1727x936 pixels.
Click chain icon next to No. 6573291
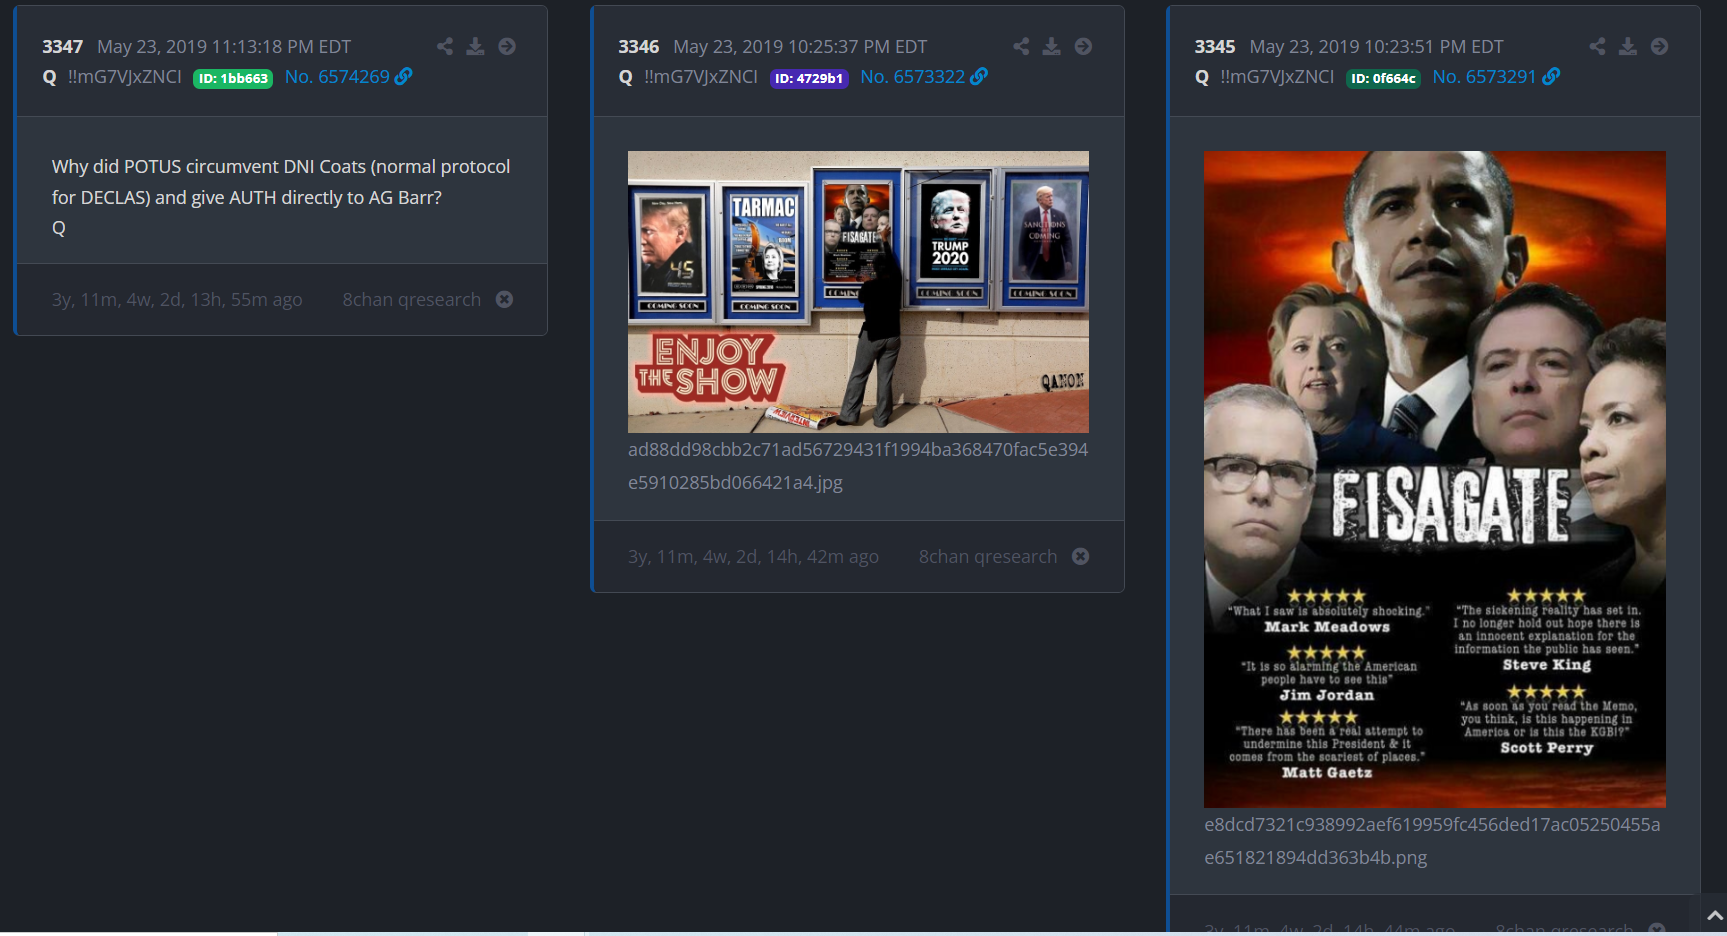pos(1551,76)
